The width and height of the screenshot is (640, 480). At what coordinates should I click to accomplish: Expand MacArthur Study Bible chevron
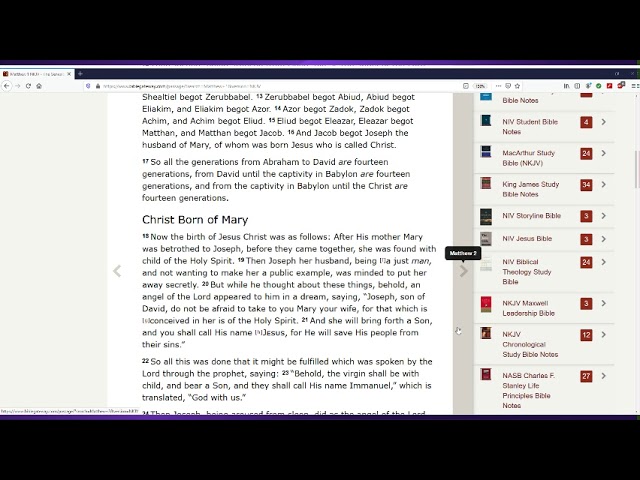pyautogui.click(x=604, y=153)
